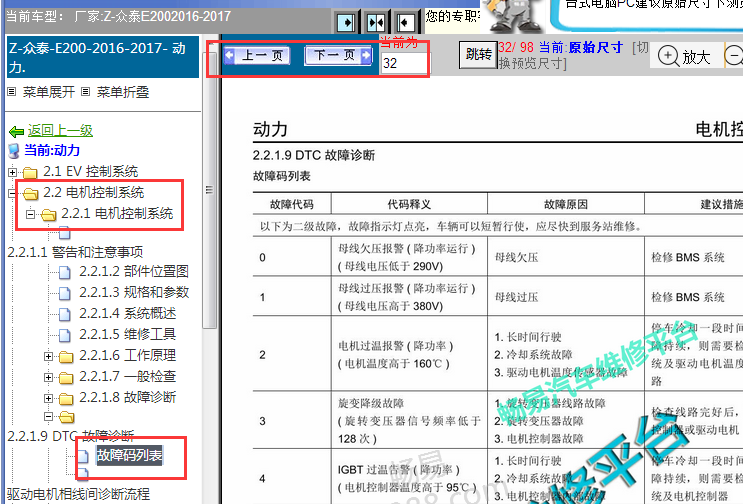Select 故障码列表 tree item
This screenshot has width=743, height=504.
(129, 455)
